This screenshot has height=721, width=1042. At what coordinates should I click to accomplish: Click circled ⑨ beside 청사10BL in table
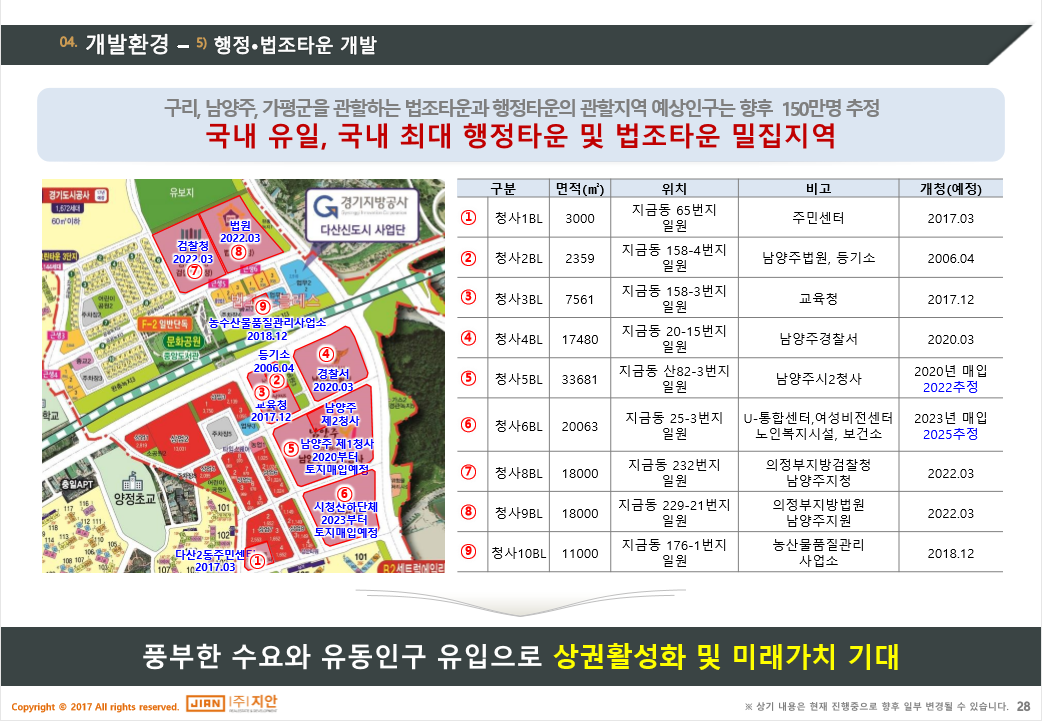click(467, 553)
